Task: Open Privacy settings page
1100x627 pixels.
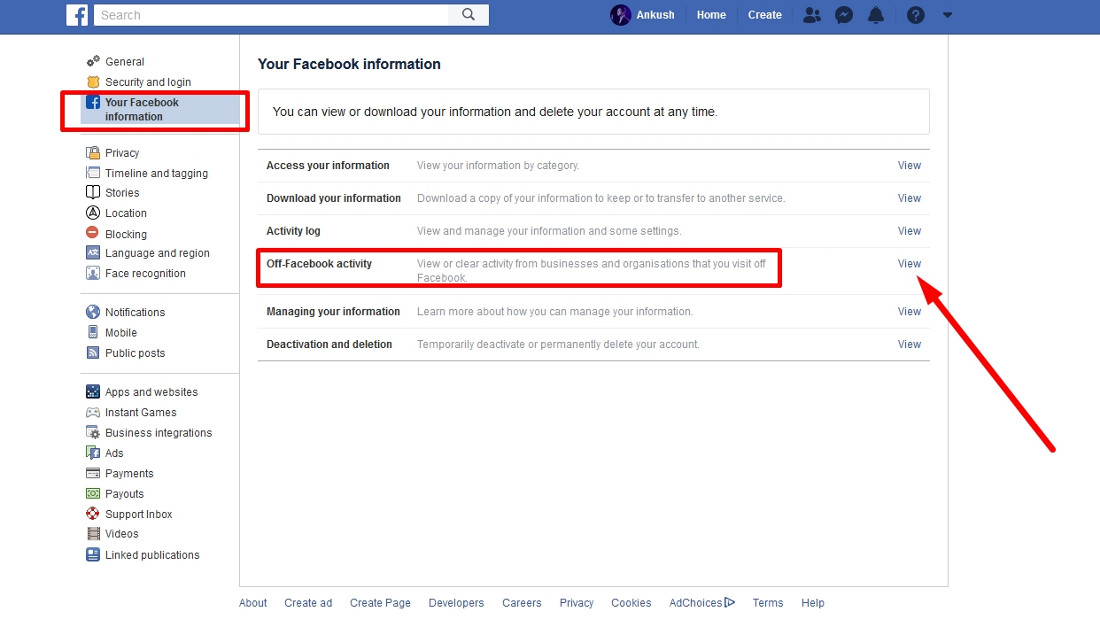Action: [x=122, y=153]
